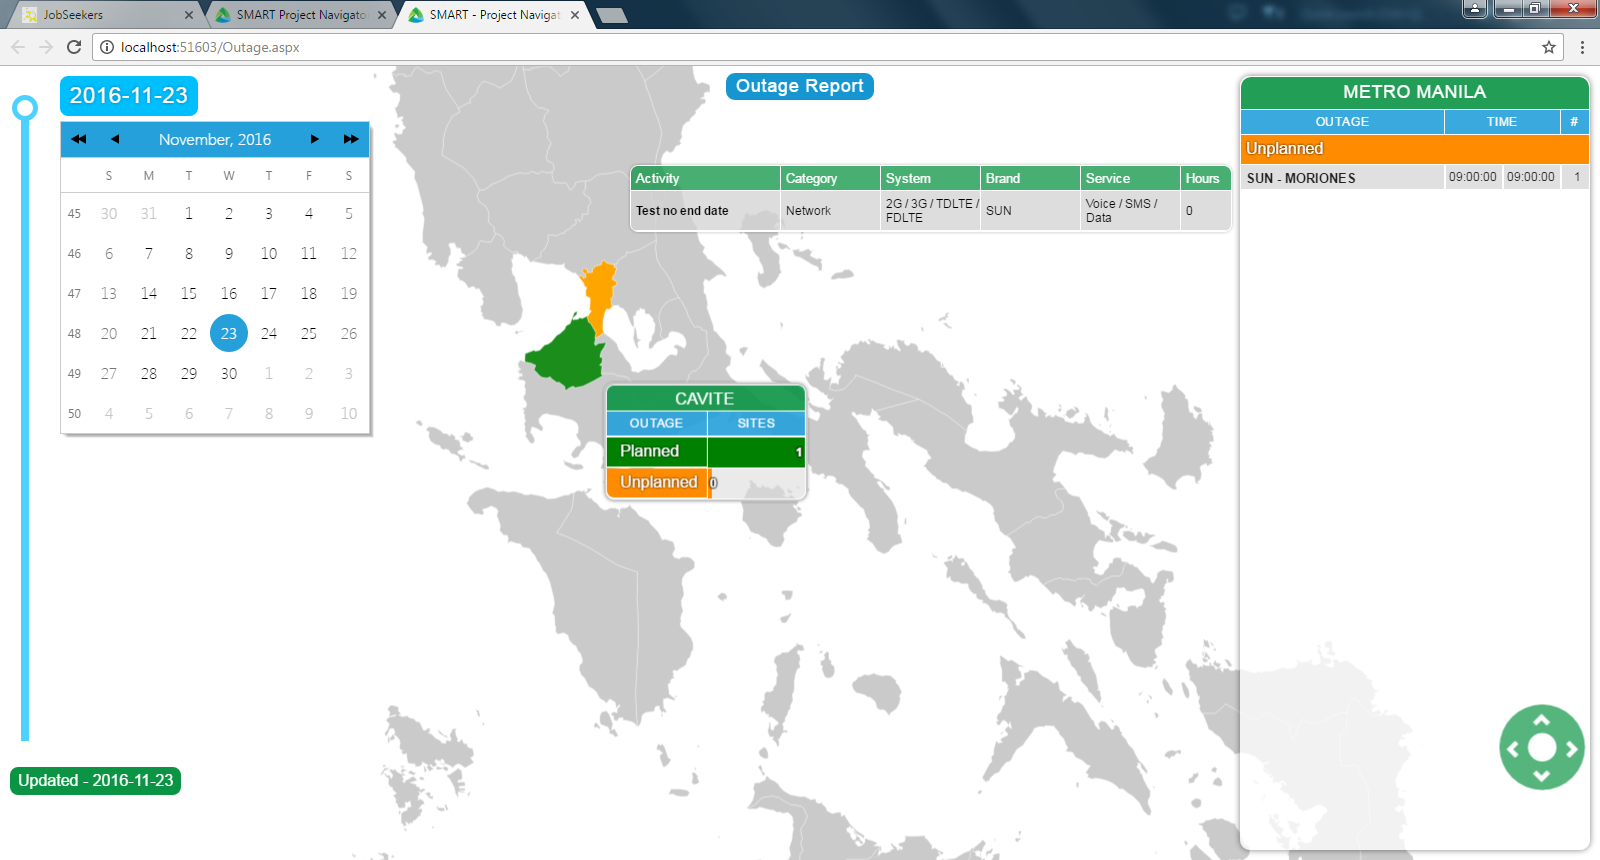Viewport: 1600px width, 860px height.
Task: Pan map right with navigation arrow
Action: [1571, 748]
